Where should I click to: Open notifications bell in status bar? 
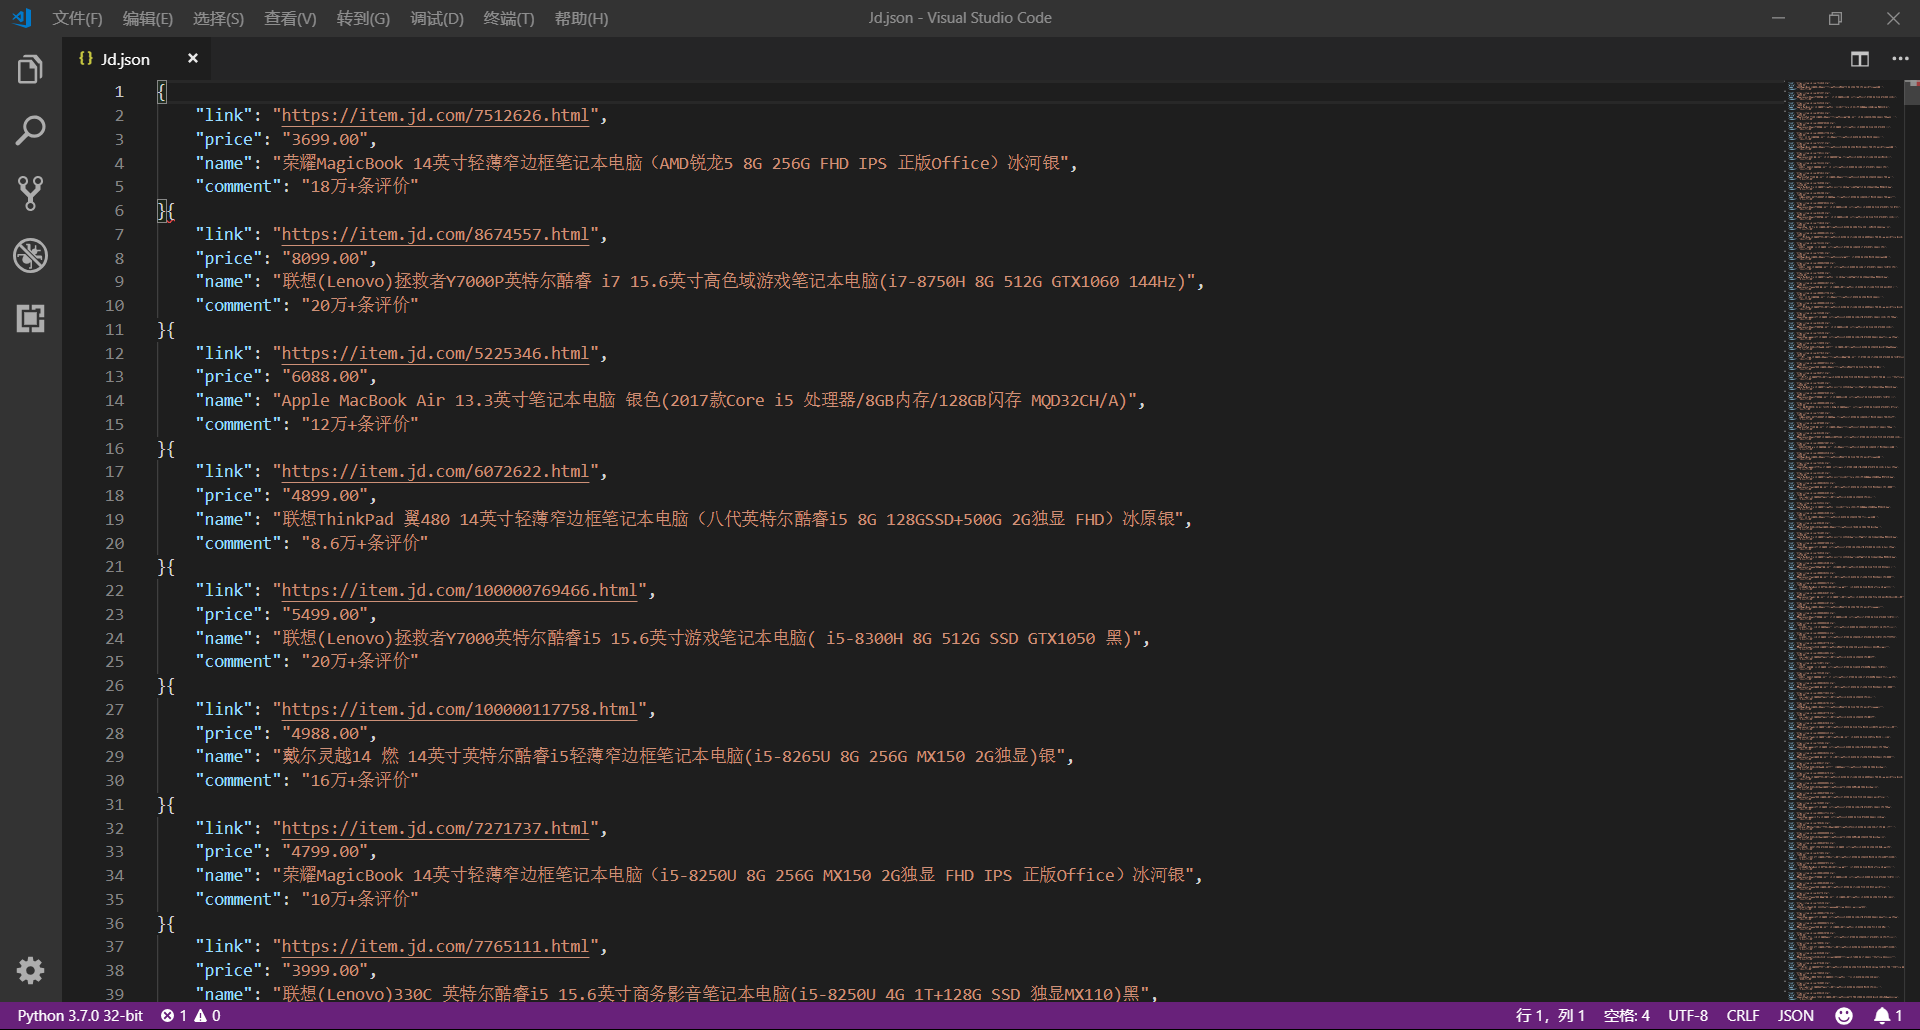[1887, 1016]
